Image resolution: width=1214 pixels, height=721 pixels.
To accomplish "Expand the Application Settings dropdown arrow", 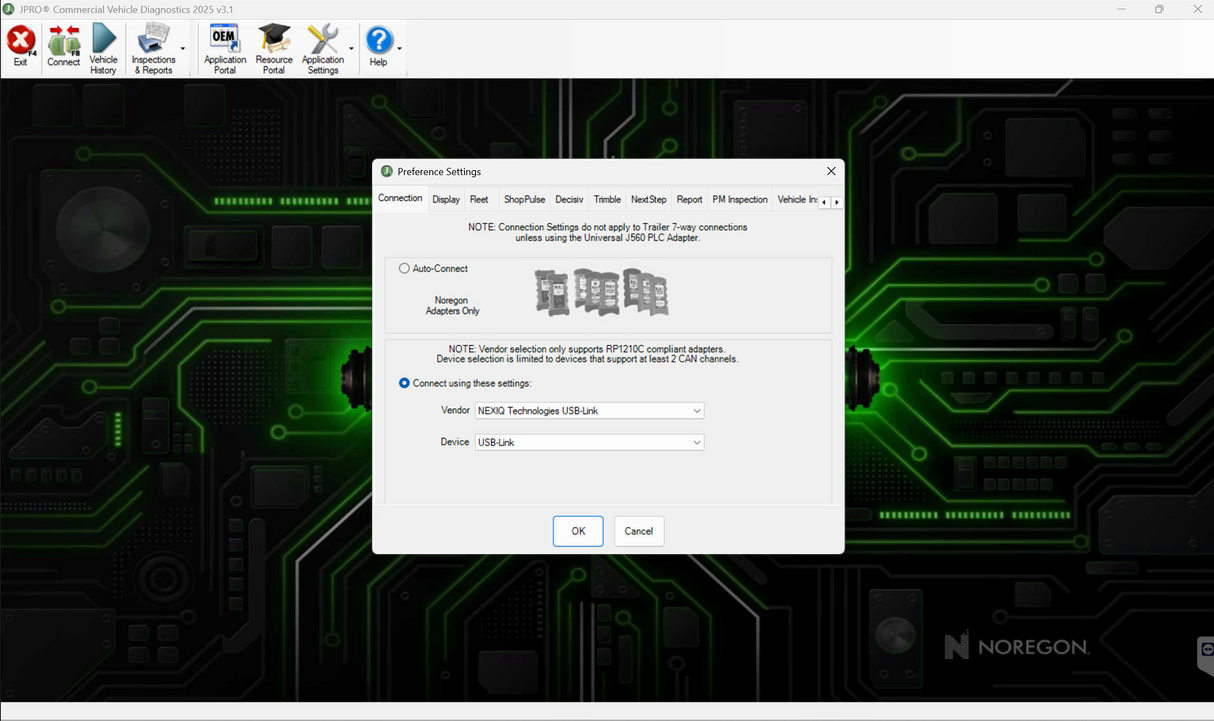I will click(x=352, y=48).
